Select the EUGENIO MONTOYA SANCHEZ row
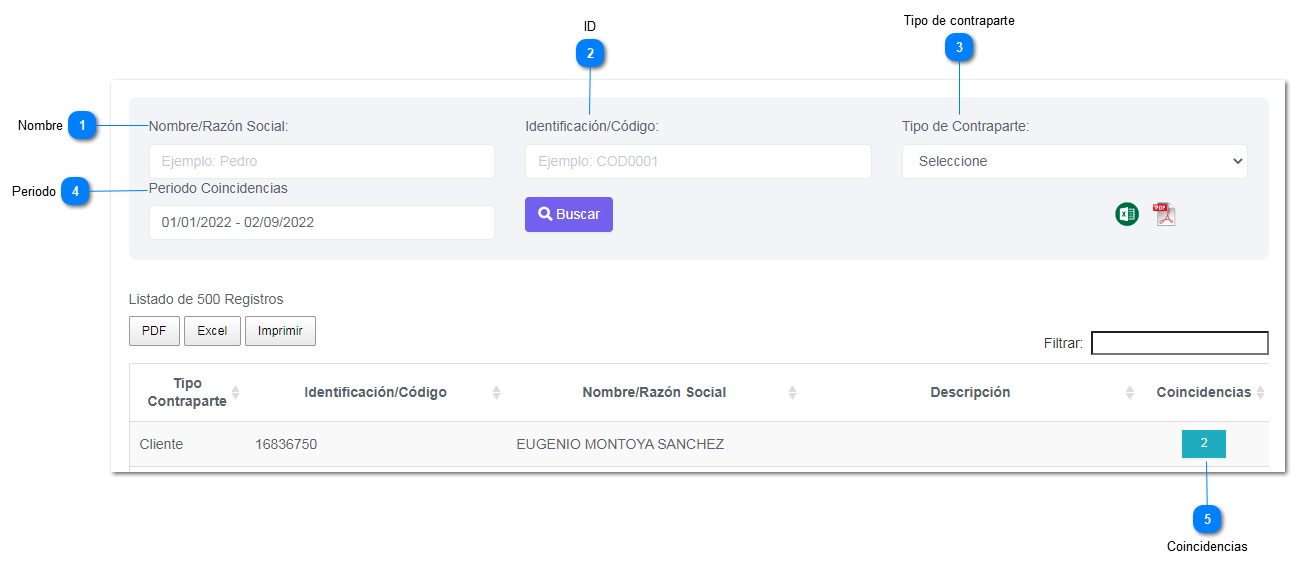1294x570 pixels. pyautogui.click(x=619, y=444)
